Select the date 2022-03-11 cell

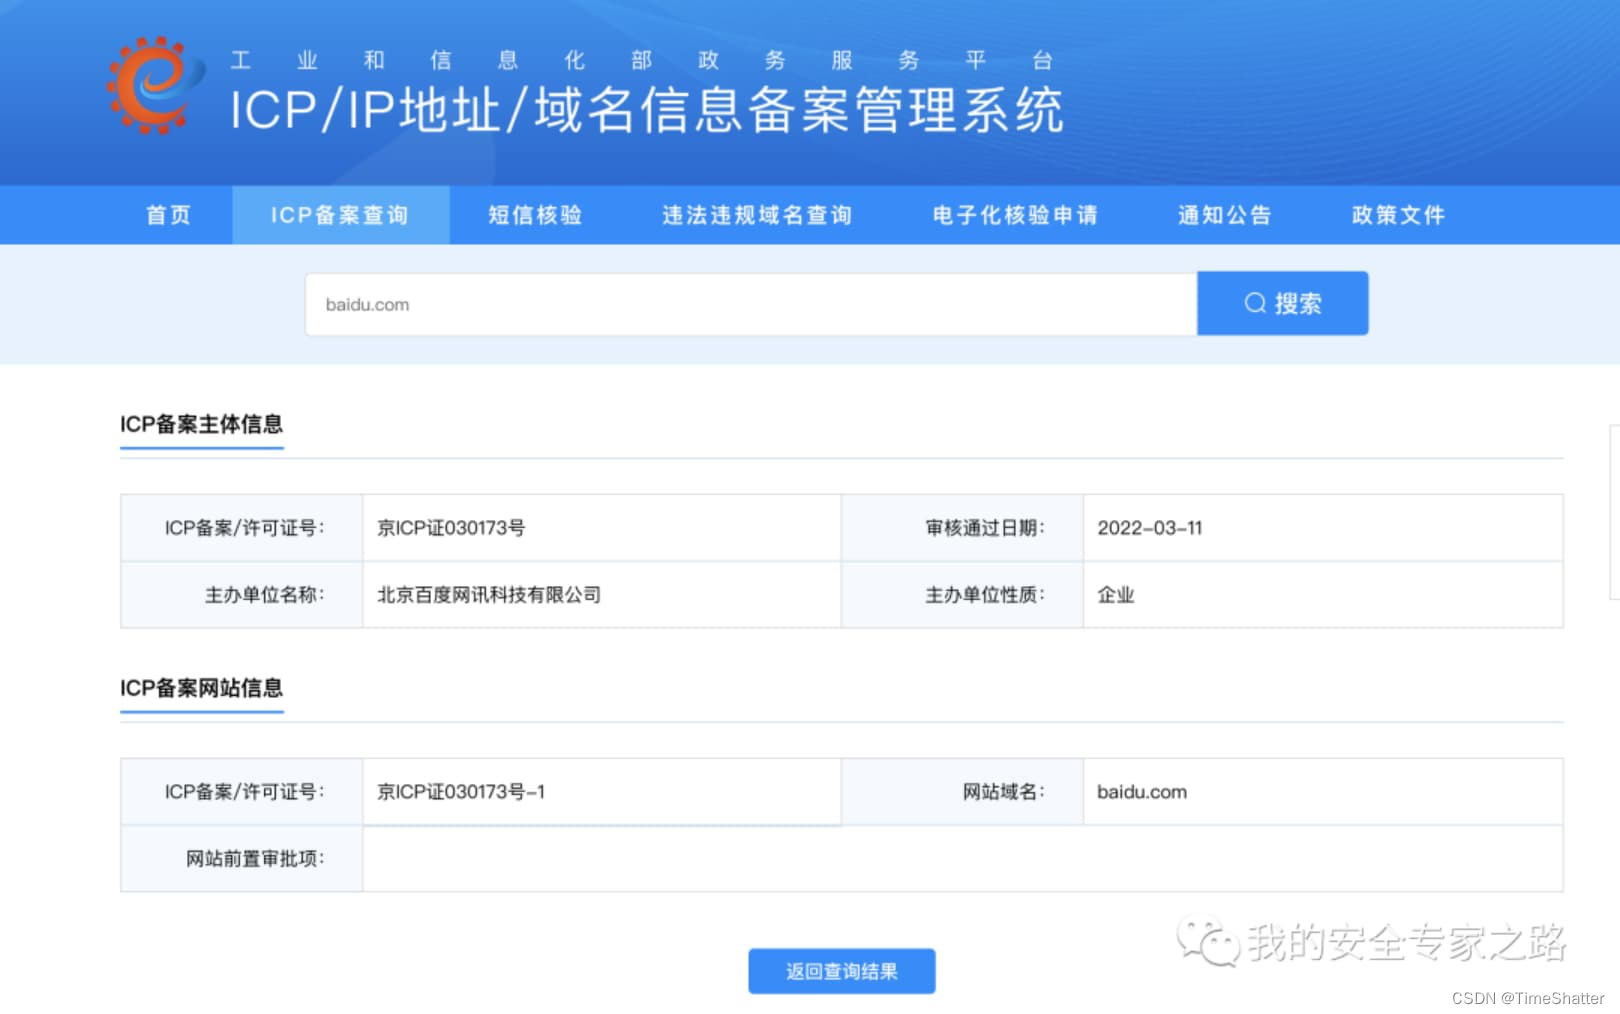1323,528
